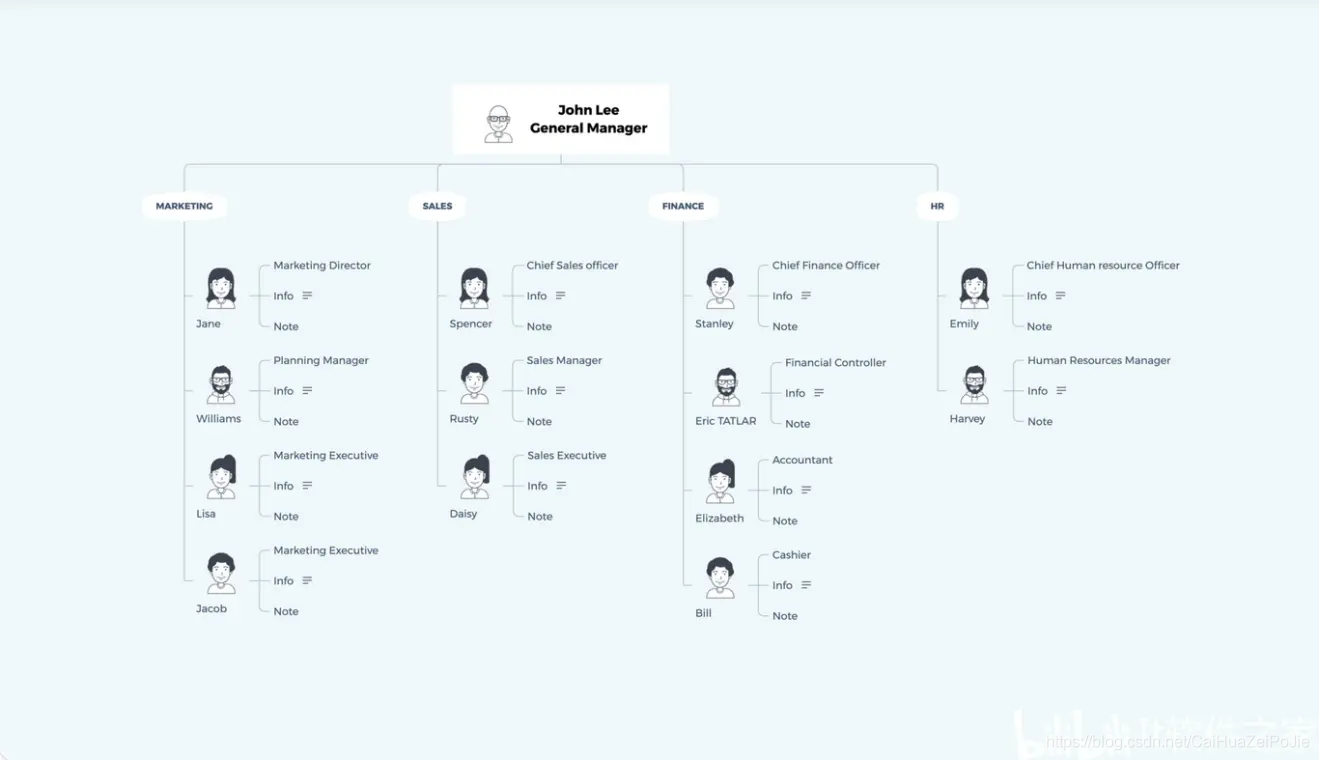
Task: Open note icon beside Chief Sales officer Info
Action: [560, 296]
